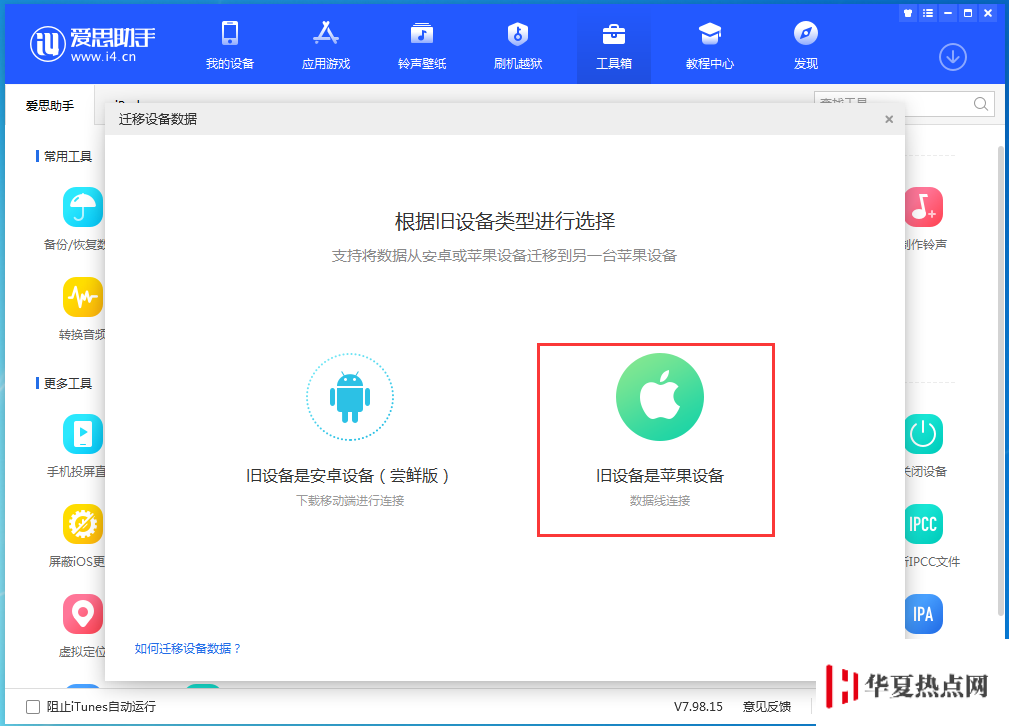Open the 手机投屏直播 screen casting tool
Image resolution: width=1009 pixels, height=726 pixels.
click(x=82, y=434)
